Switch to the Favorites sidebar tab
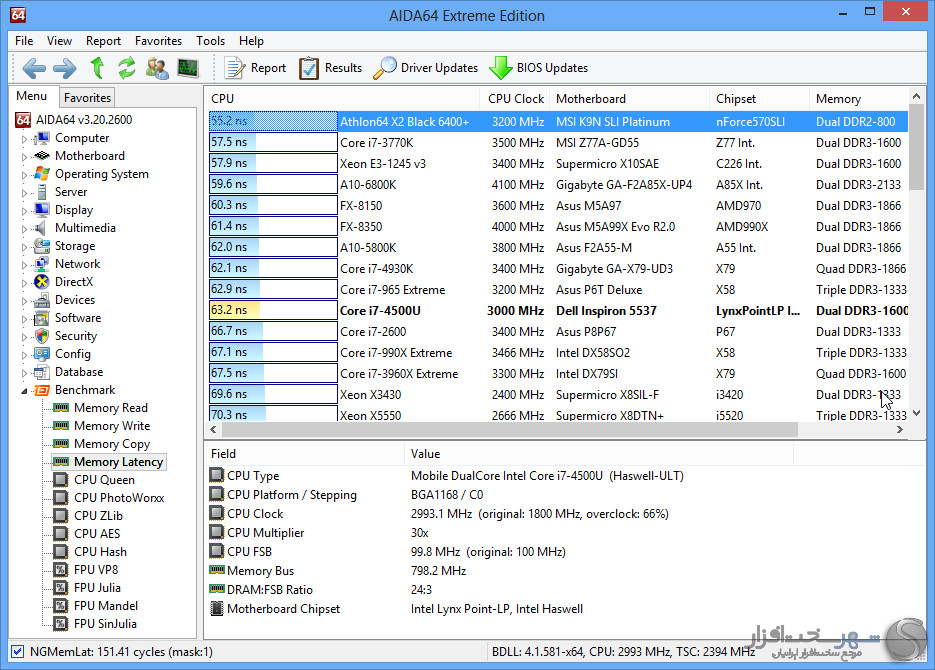This screenshot has width=935, height=670. (87, 97)
